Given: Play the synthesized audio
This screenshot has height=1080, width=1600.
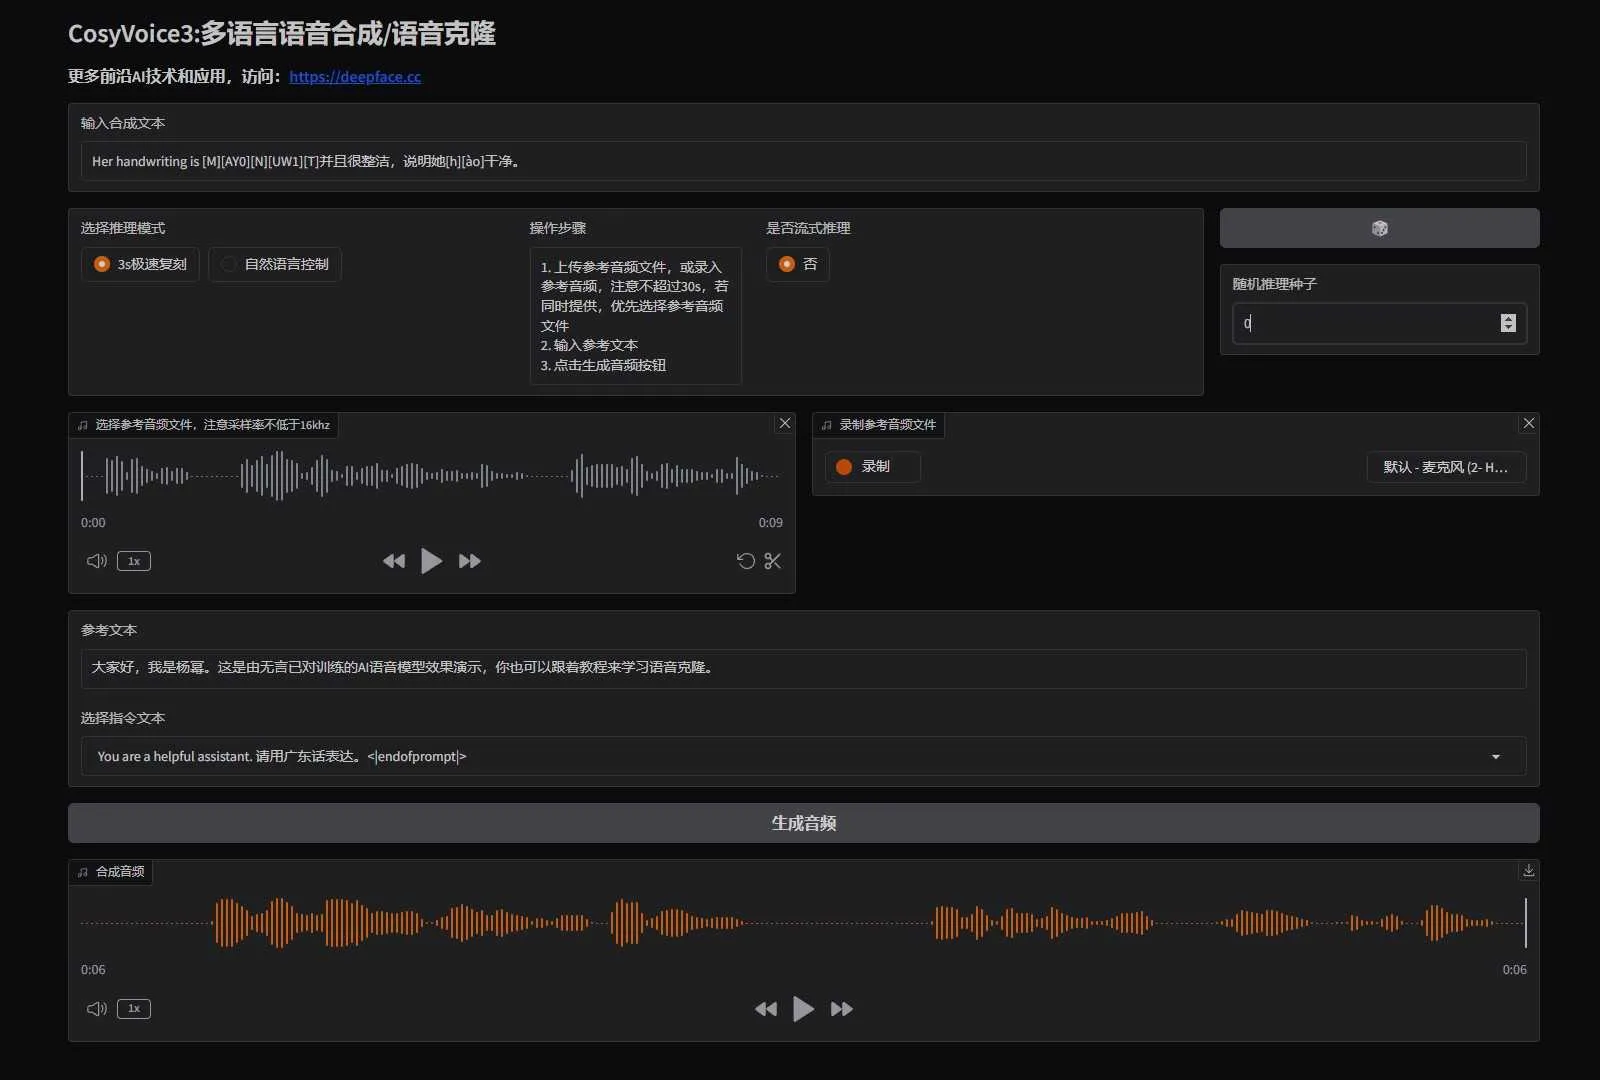Looking at the screenshot, I should point(803,1008).
